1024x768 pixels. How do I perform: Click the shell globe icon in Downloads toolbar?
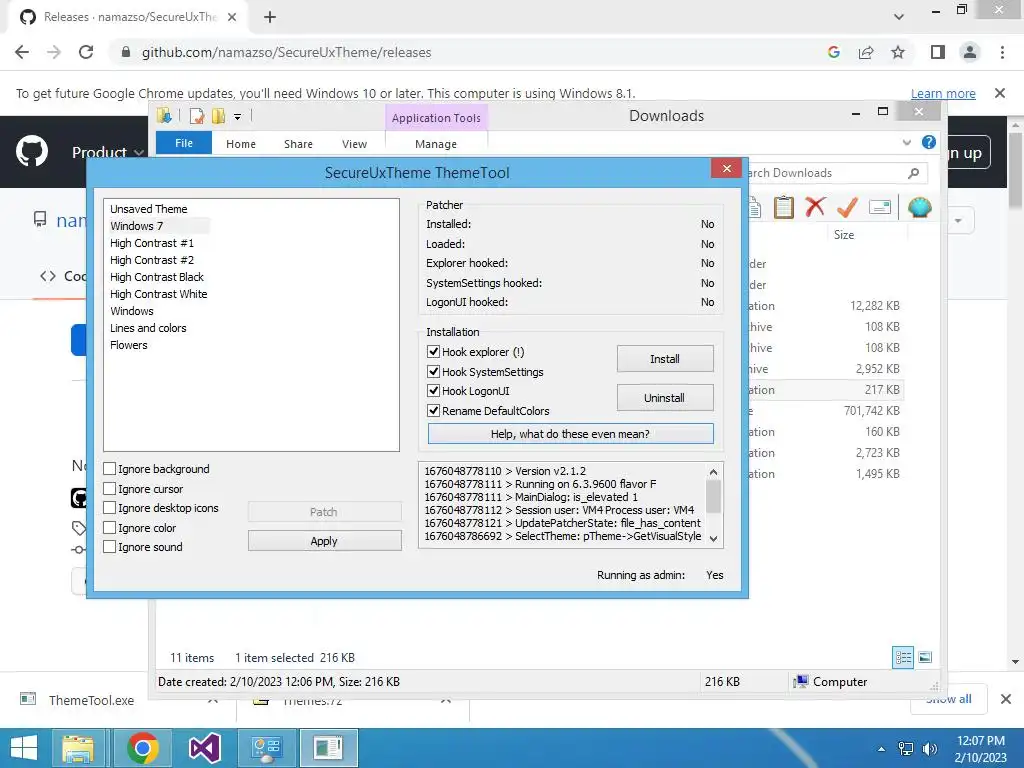pos(920,208)
